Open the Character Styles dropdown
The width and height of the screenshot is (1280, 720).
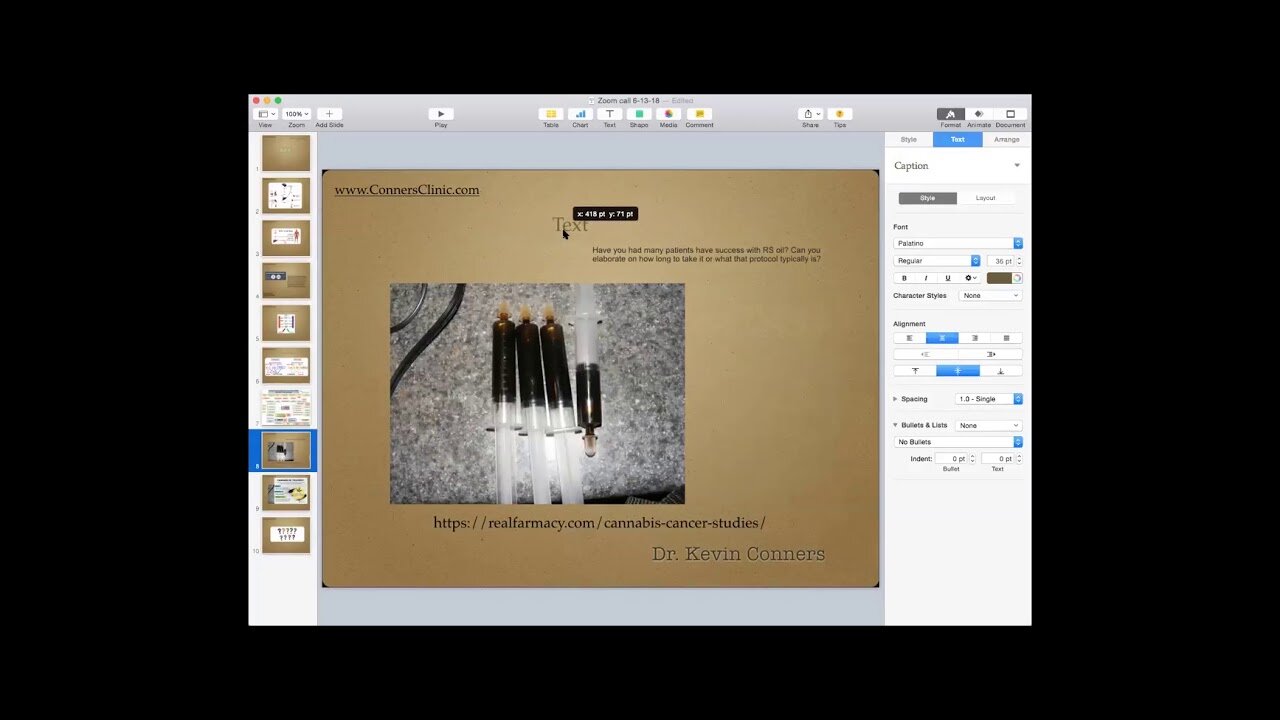click(x=990, y=296)
